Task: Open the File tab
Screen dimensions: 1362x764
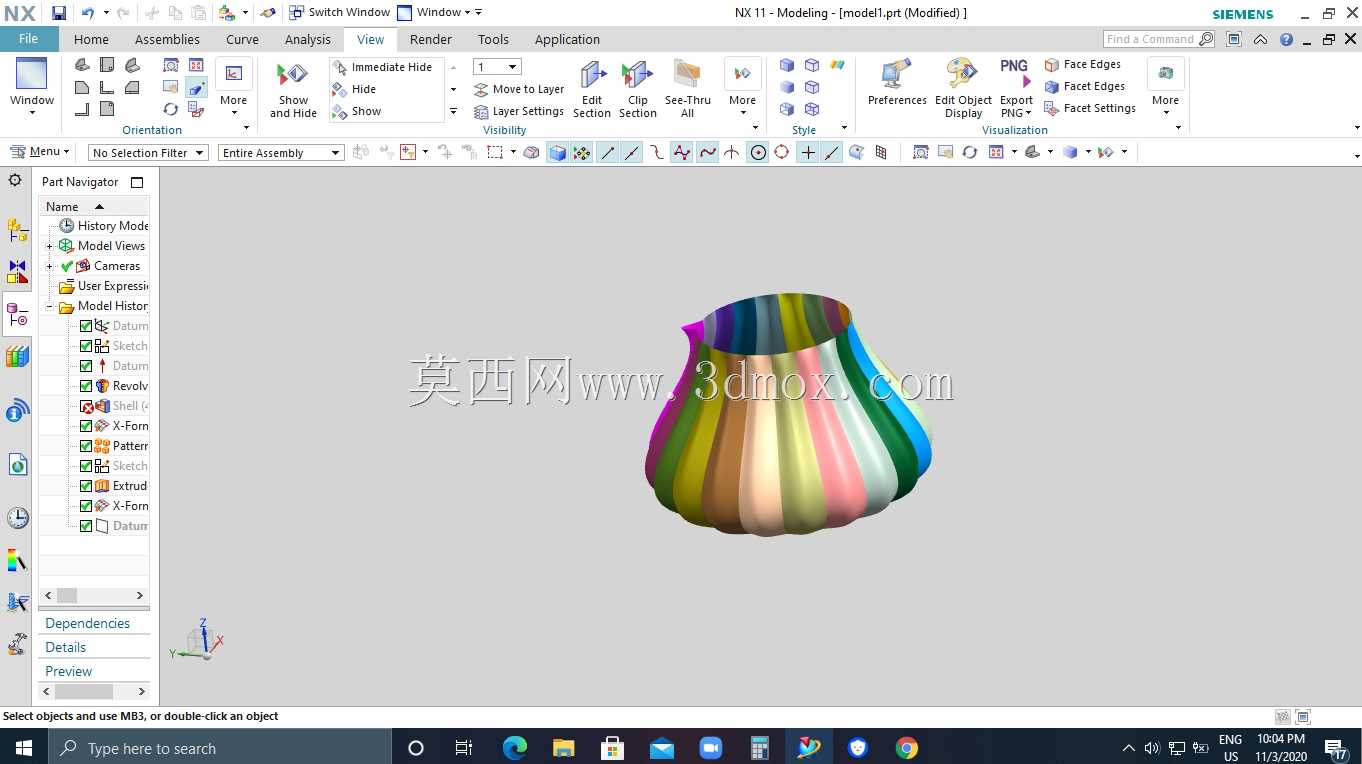Action: click(x=29, y=39)
